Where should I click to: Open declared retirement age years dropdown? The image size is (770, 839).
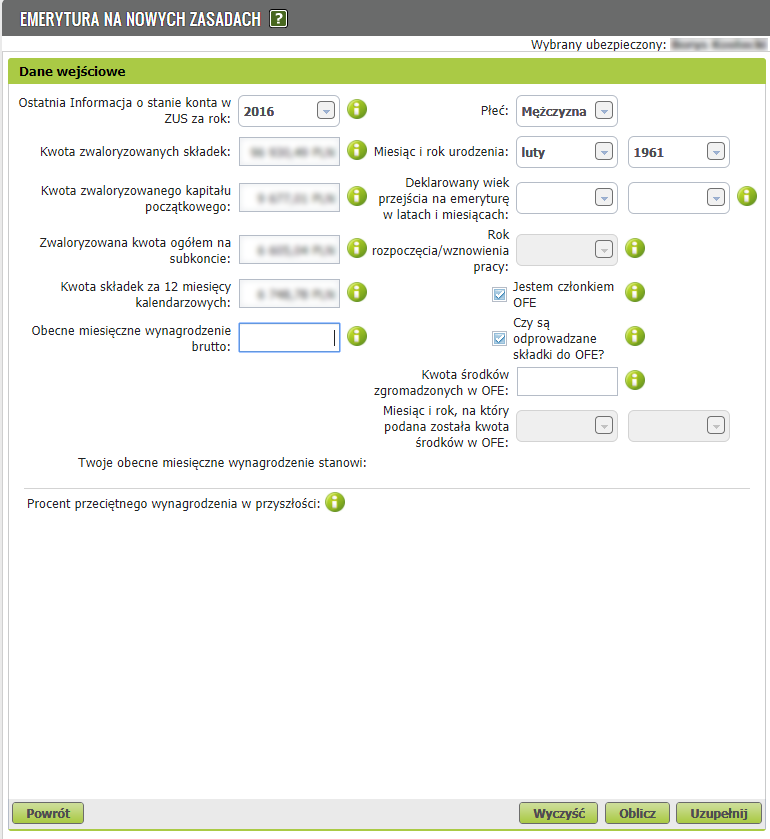click(567, 198)
